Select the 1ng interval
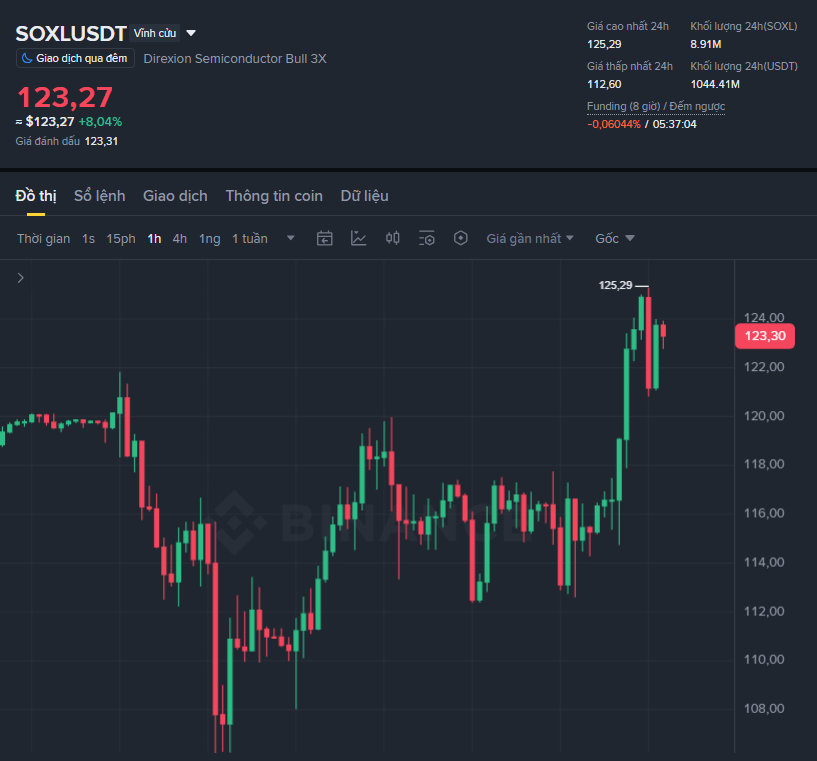Viewport: 817px width, 761px height. [x=209, y=239]
